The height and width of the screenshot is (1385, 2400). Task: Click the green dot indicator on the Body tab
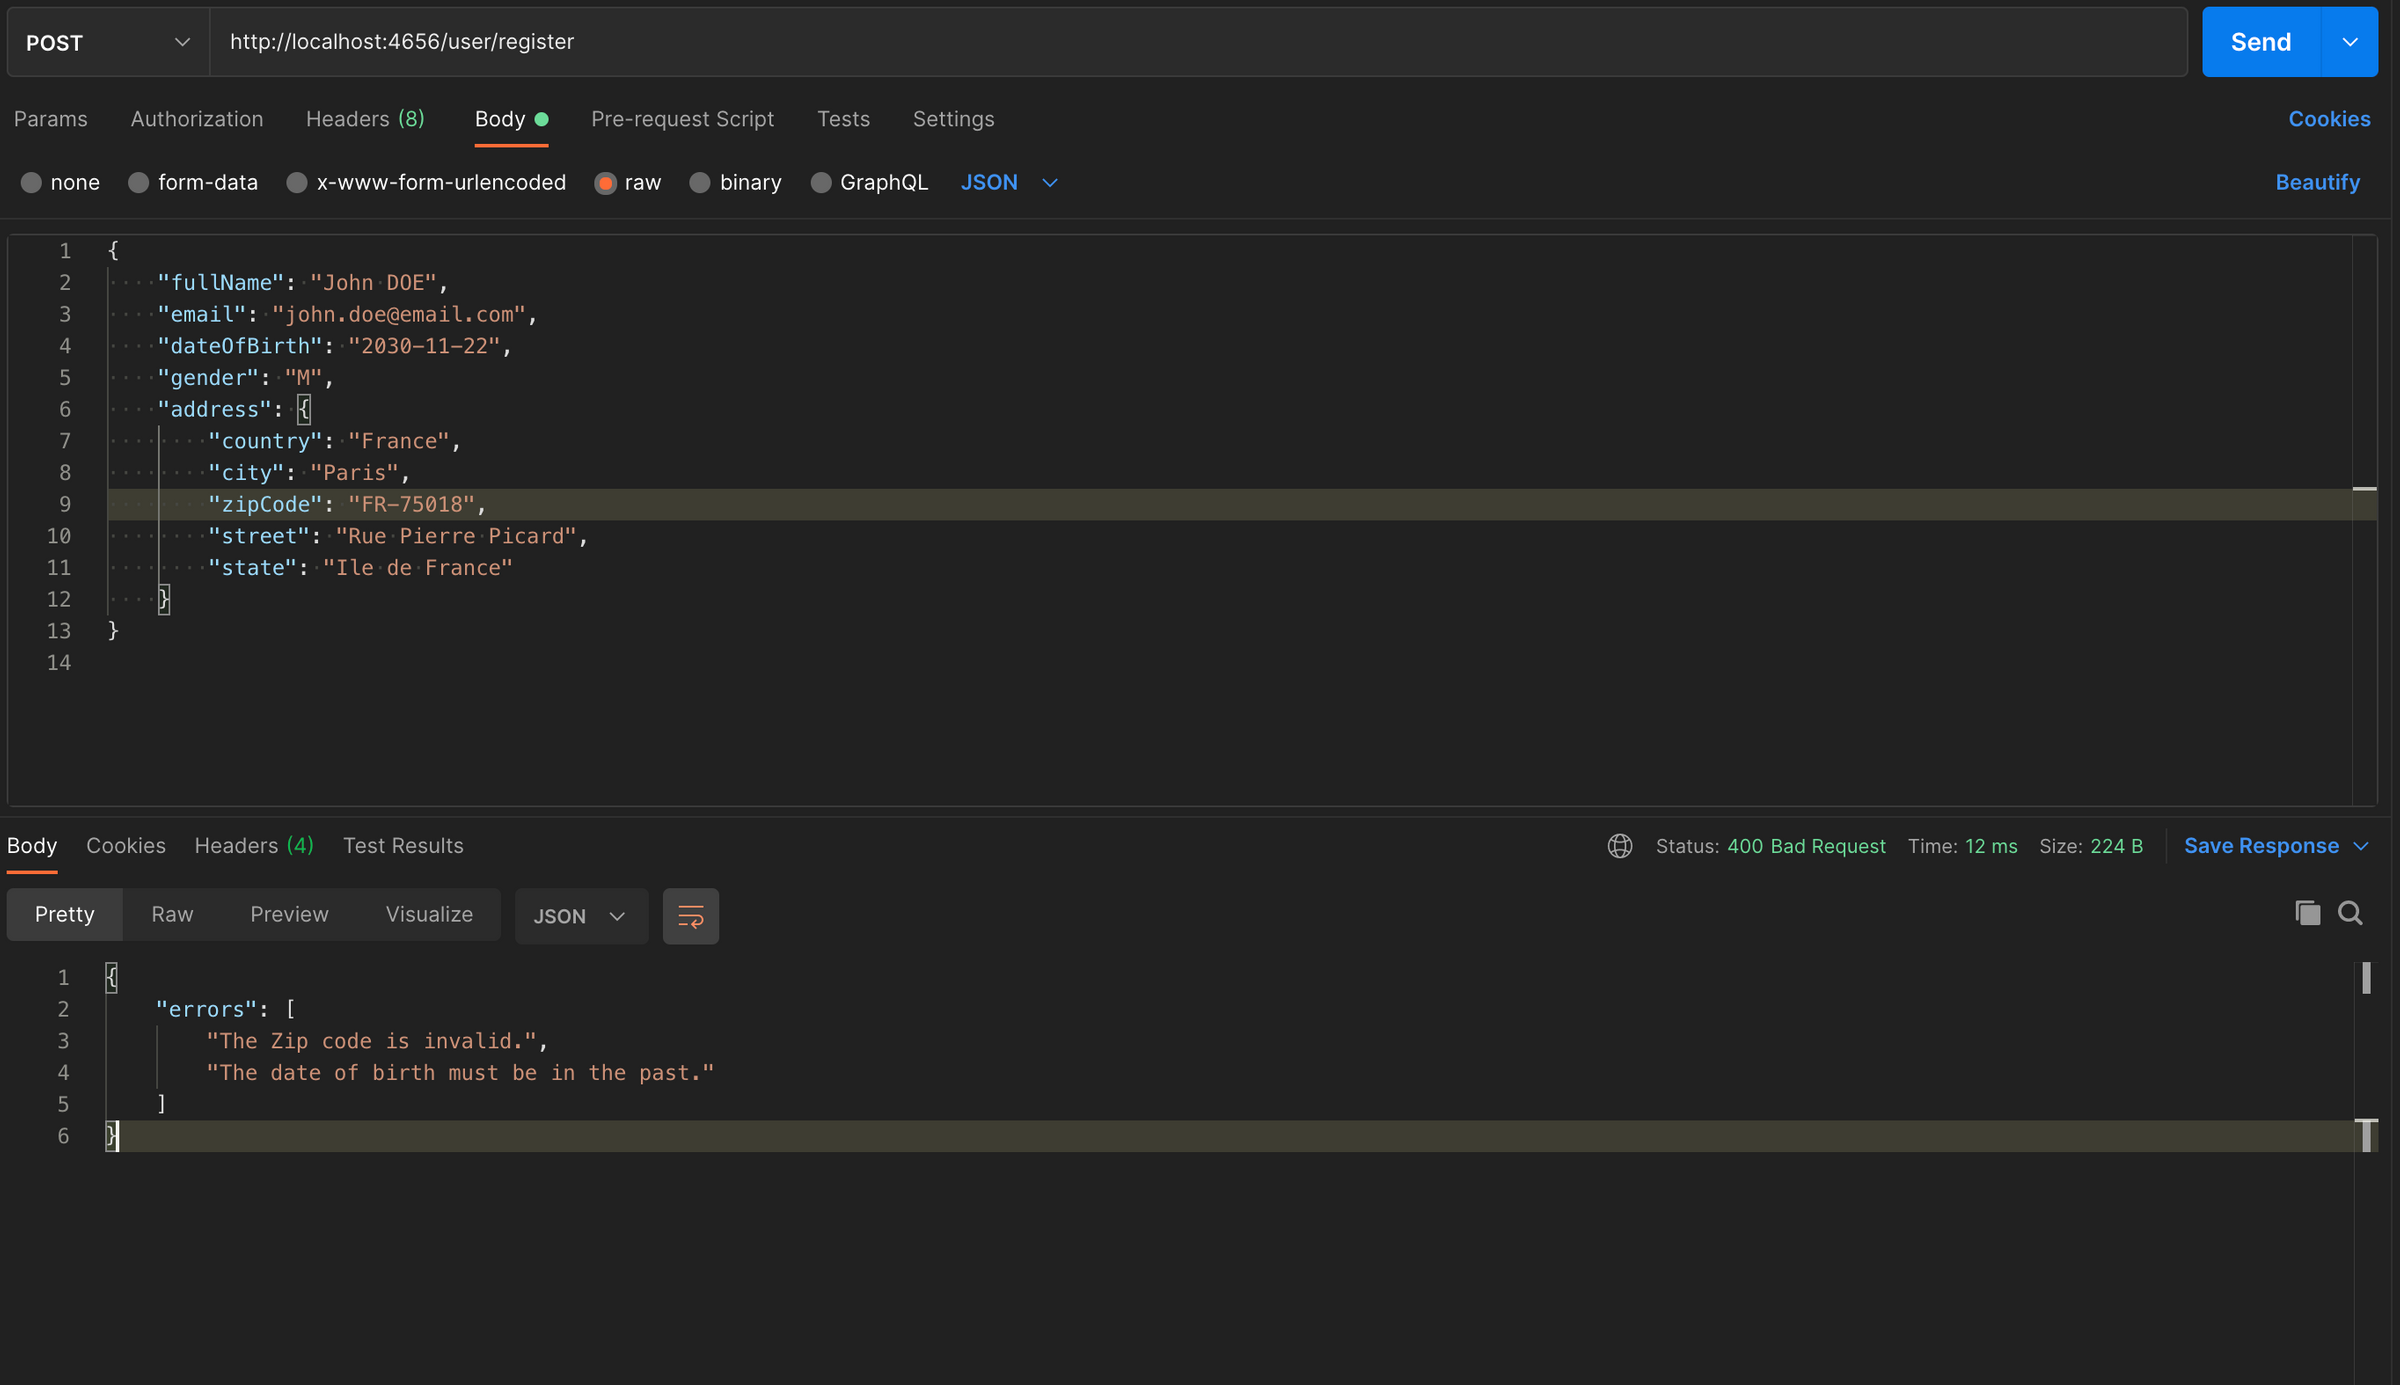click(541, 119)
